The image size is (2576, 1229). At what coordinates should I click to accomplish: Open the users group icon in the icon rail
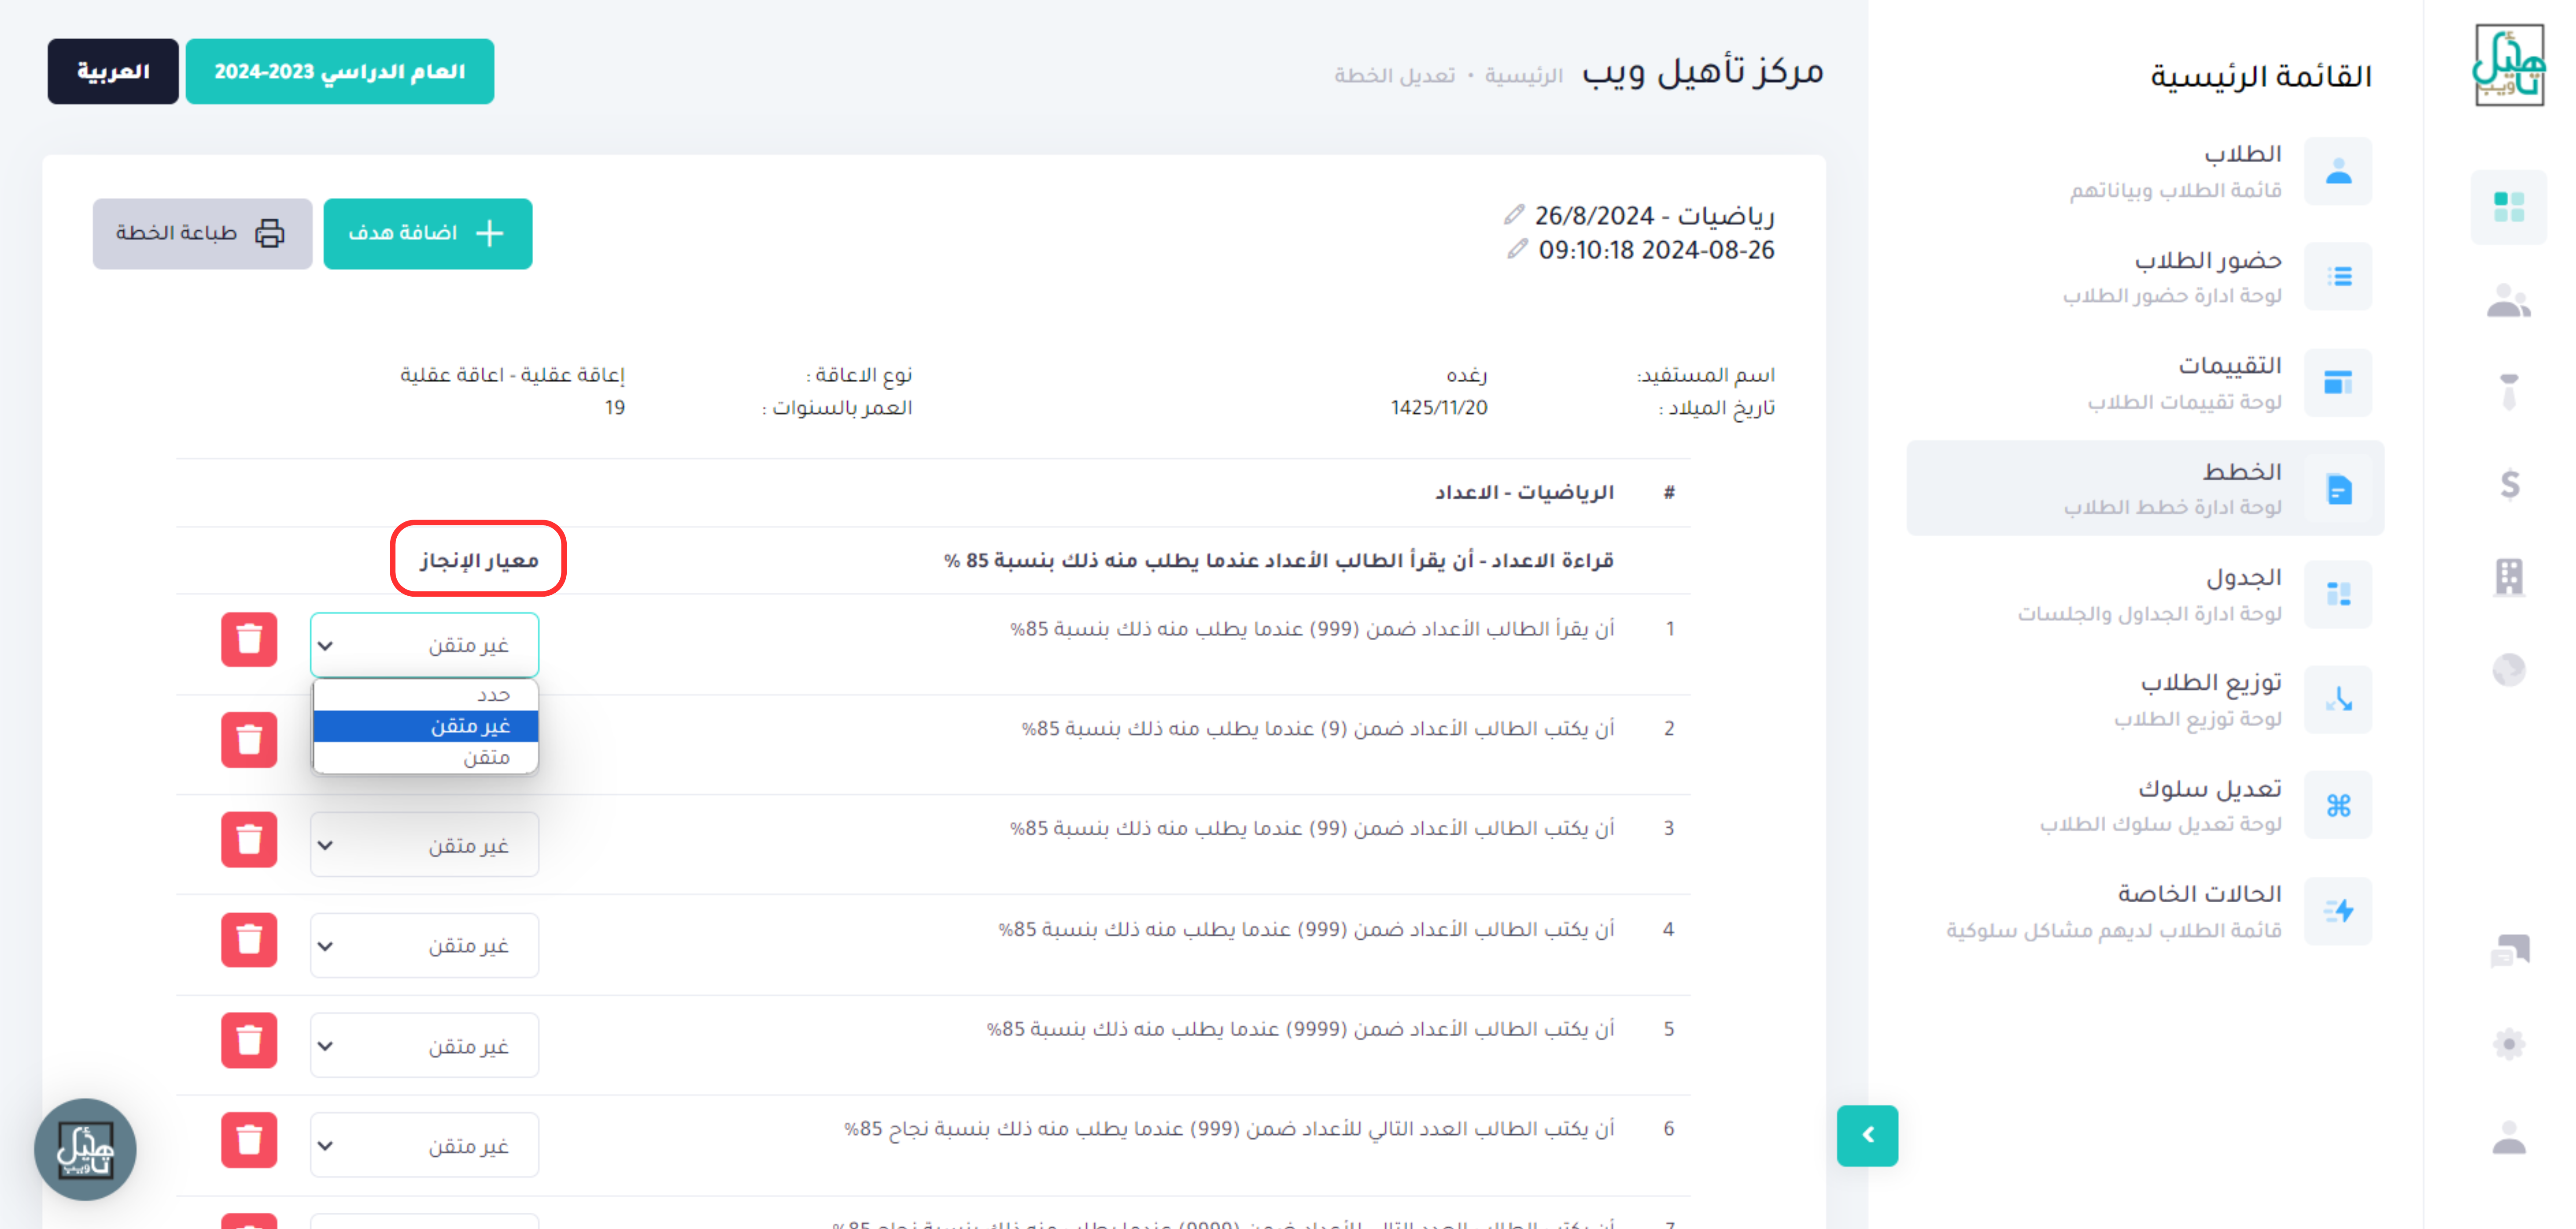(x=2508, y=300)
